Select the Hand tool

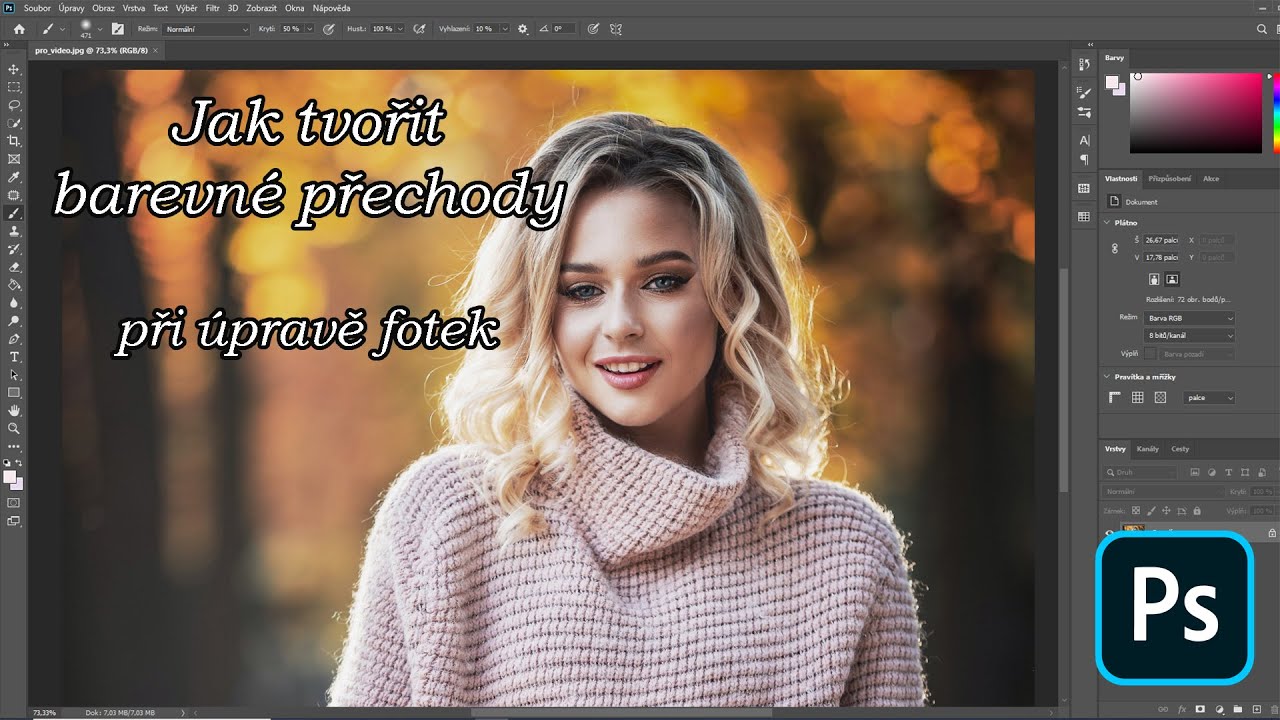14,410
